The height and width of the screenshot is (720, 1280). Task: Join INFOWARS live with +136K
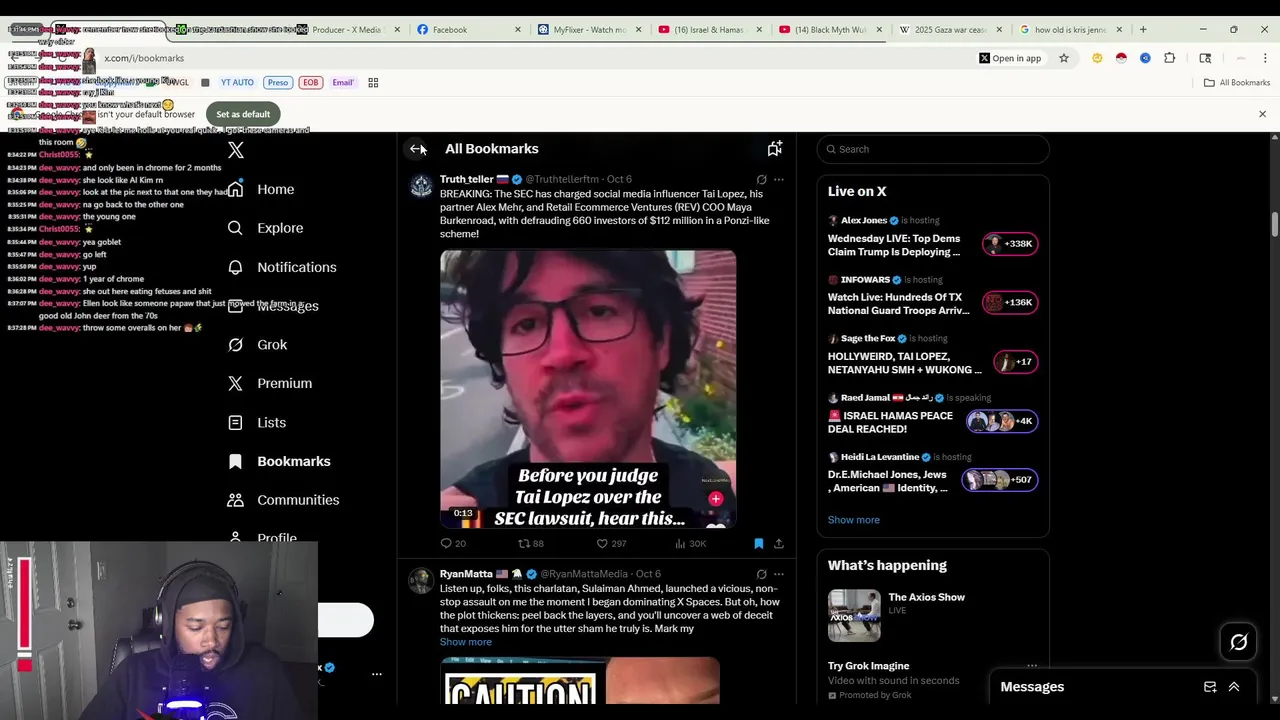pos(1010,303)
